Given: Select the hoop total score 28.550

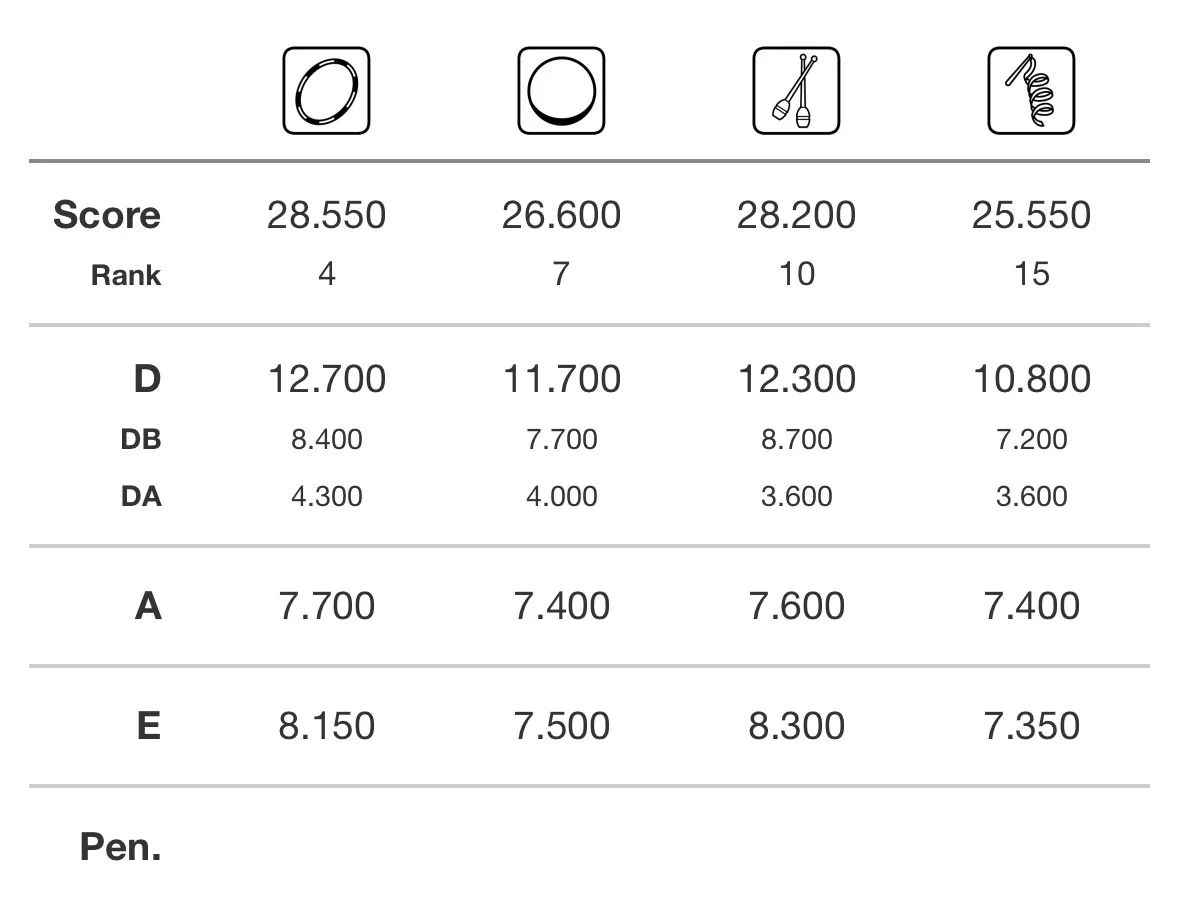Looking at the screenshot, I should [326, 215].
